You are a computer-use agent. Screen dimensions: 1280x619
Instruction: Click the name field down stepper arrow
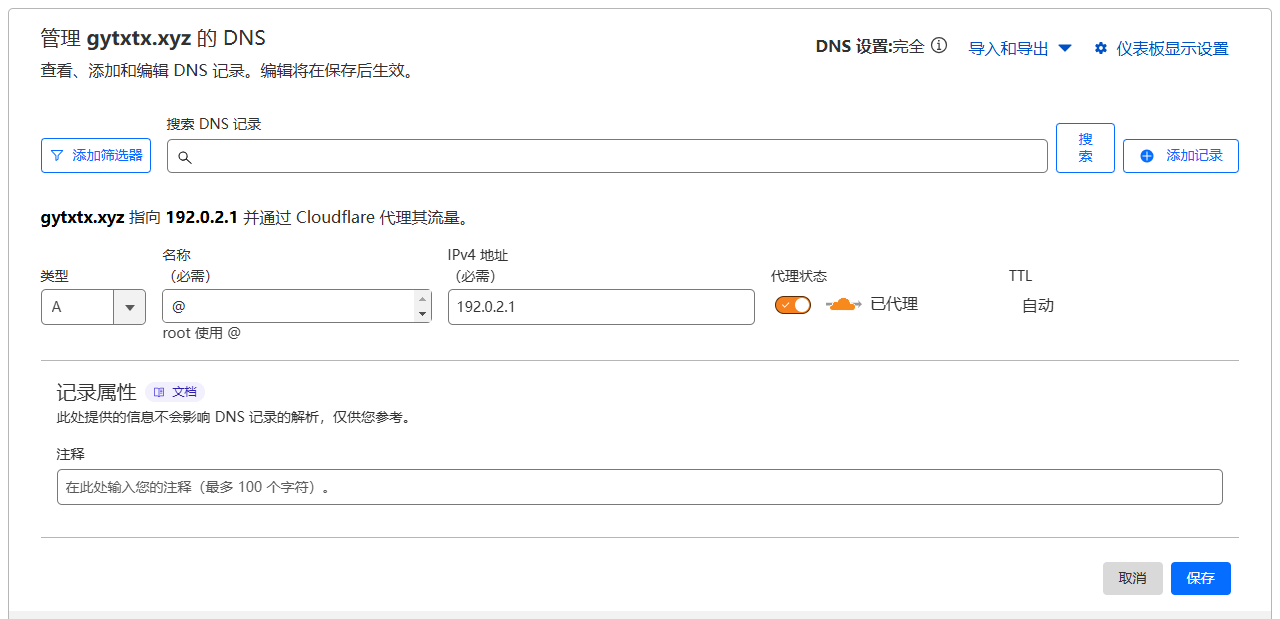422,314
